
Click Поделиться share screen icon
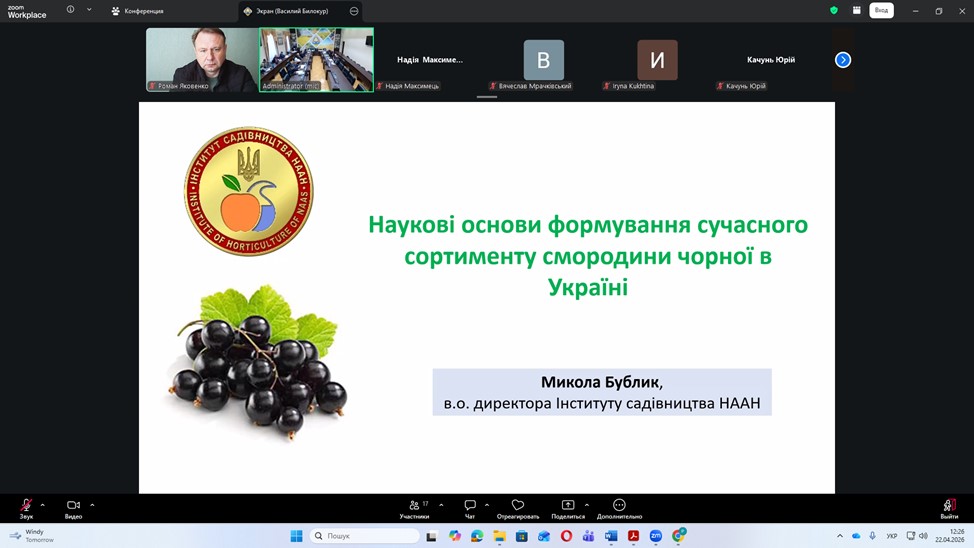pyautogui.click(x=568, y=507)
